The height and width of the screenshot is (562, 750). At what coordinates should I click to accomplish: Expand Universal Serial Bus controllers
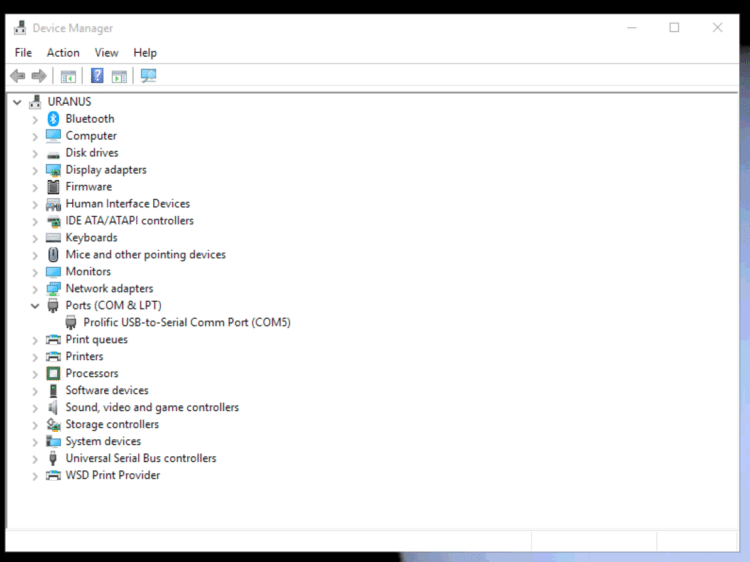[35, 459]
